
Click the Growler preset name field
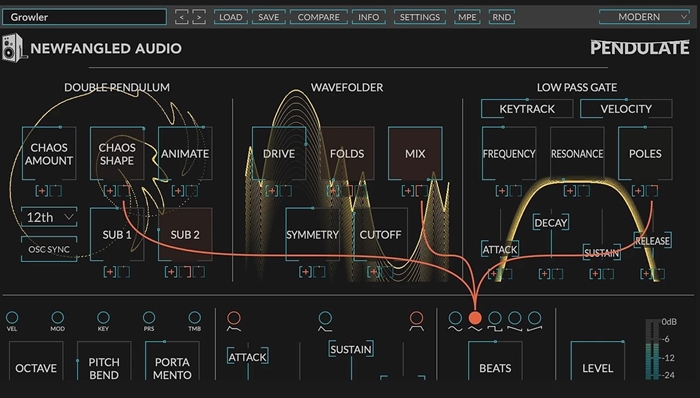84,17
